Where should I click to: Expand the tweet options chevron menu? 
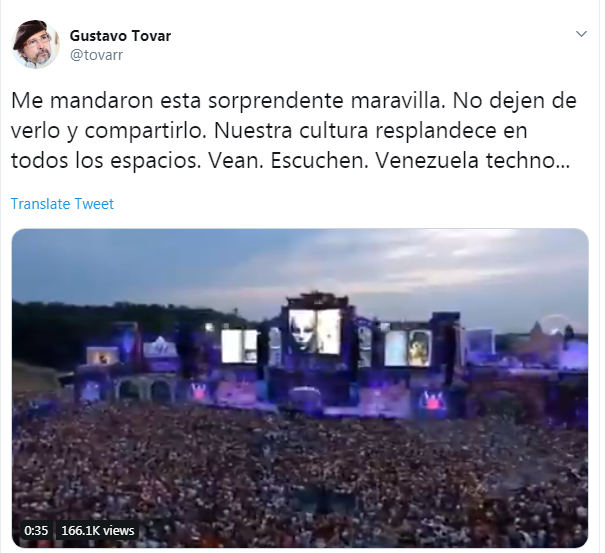[x=581, y=34]
